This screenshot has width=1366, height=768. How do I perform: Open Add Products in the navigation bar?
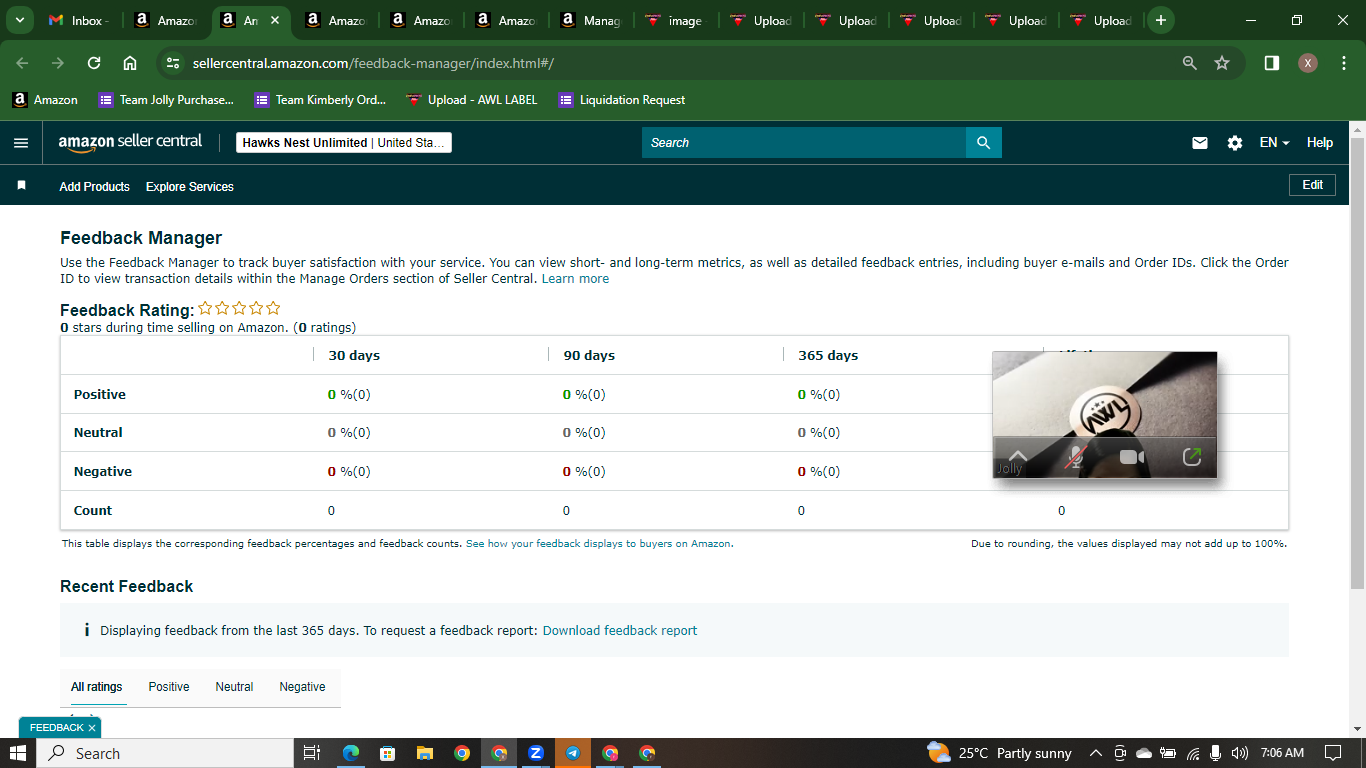tap(94, 187)
